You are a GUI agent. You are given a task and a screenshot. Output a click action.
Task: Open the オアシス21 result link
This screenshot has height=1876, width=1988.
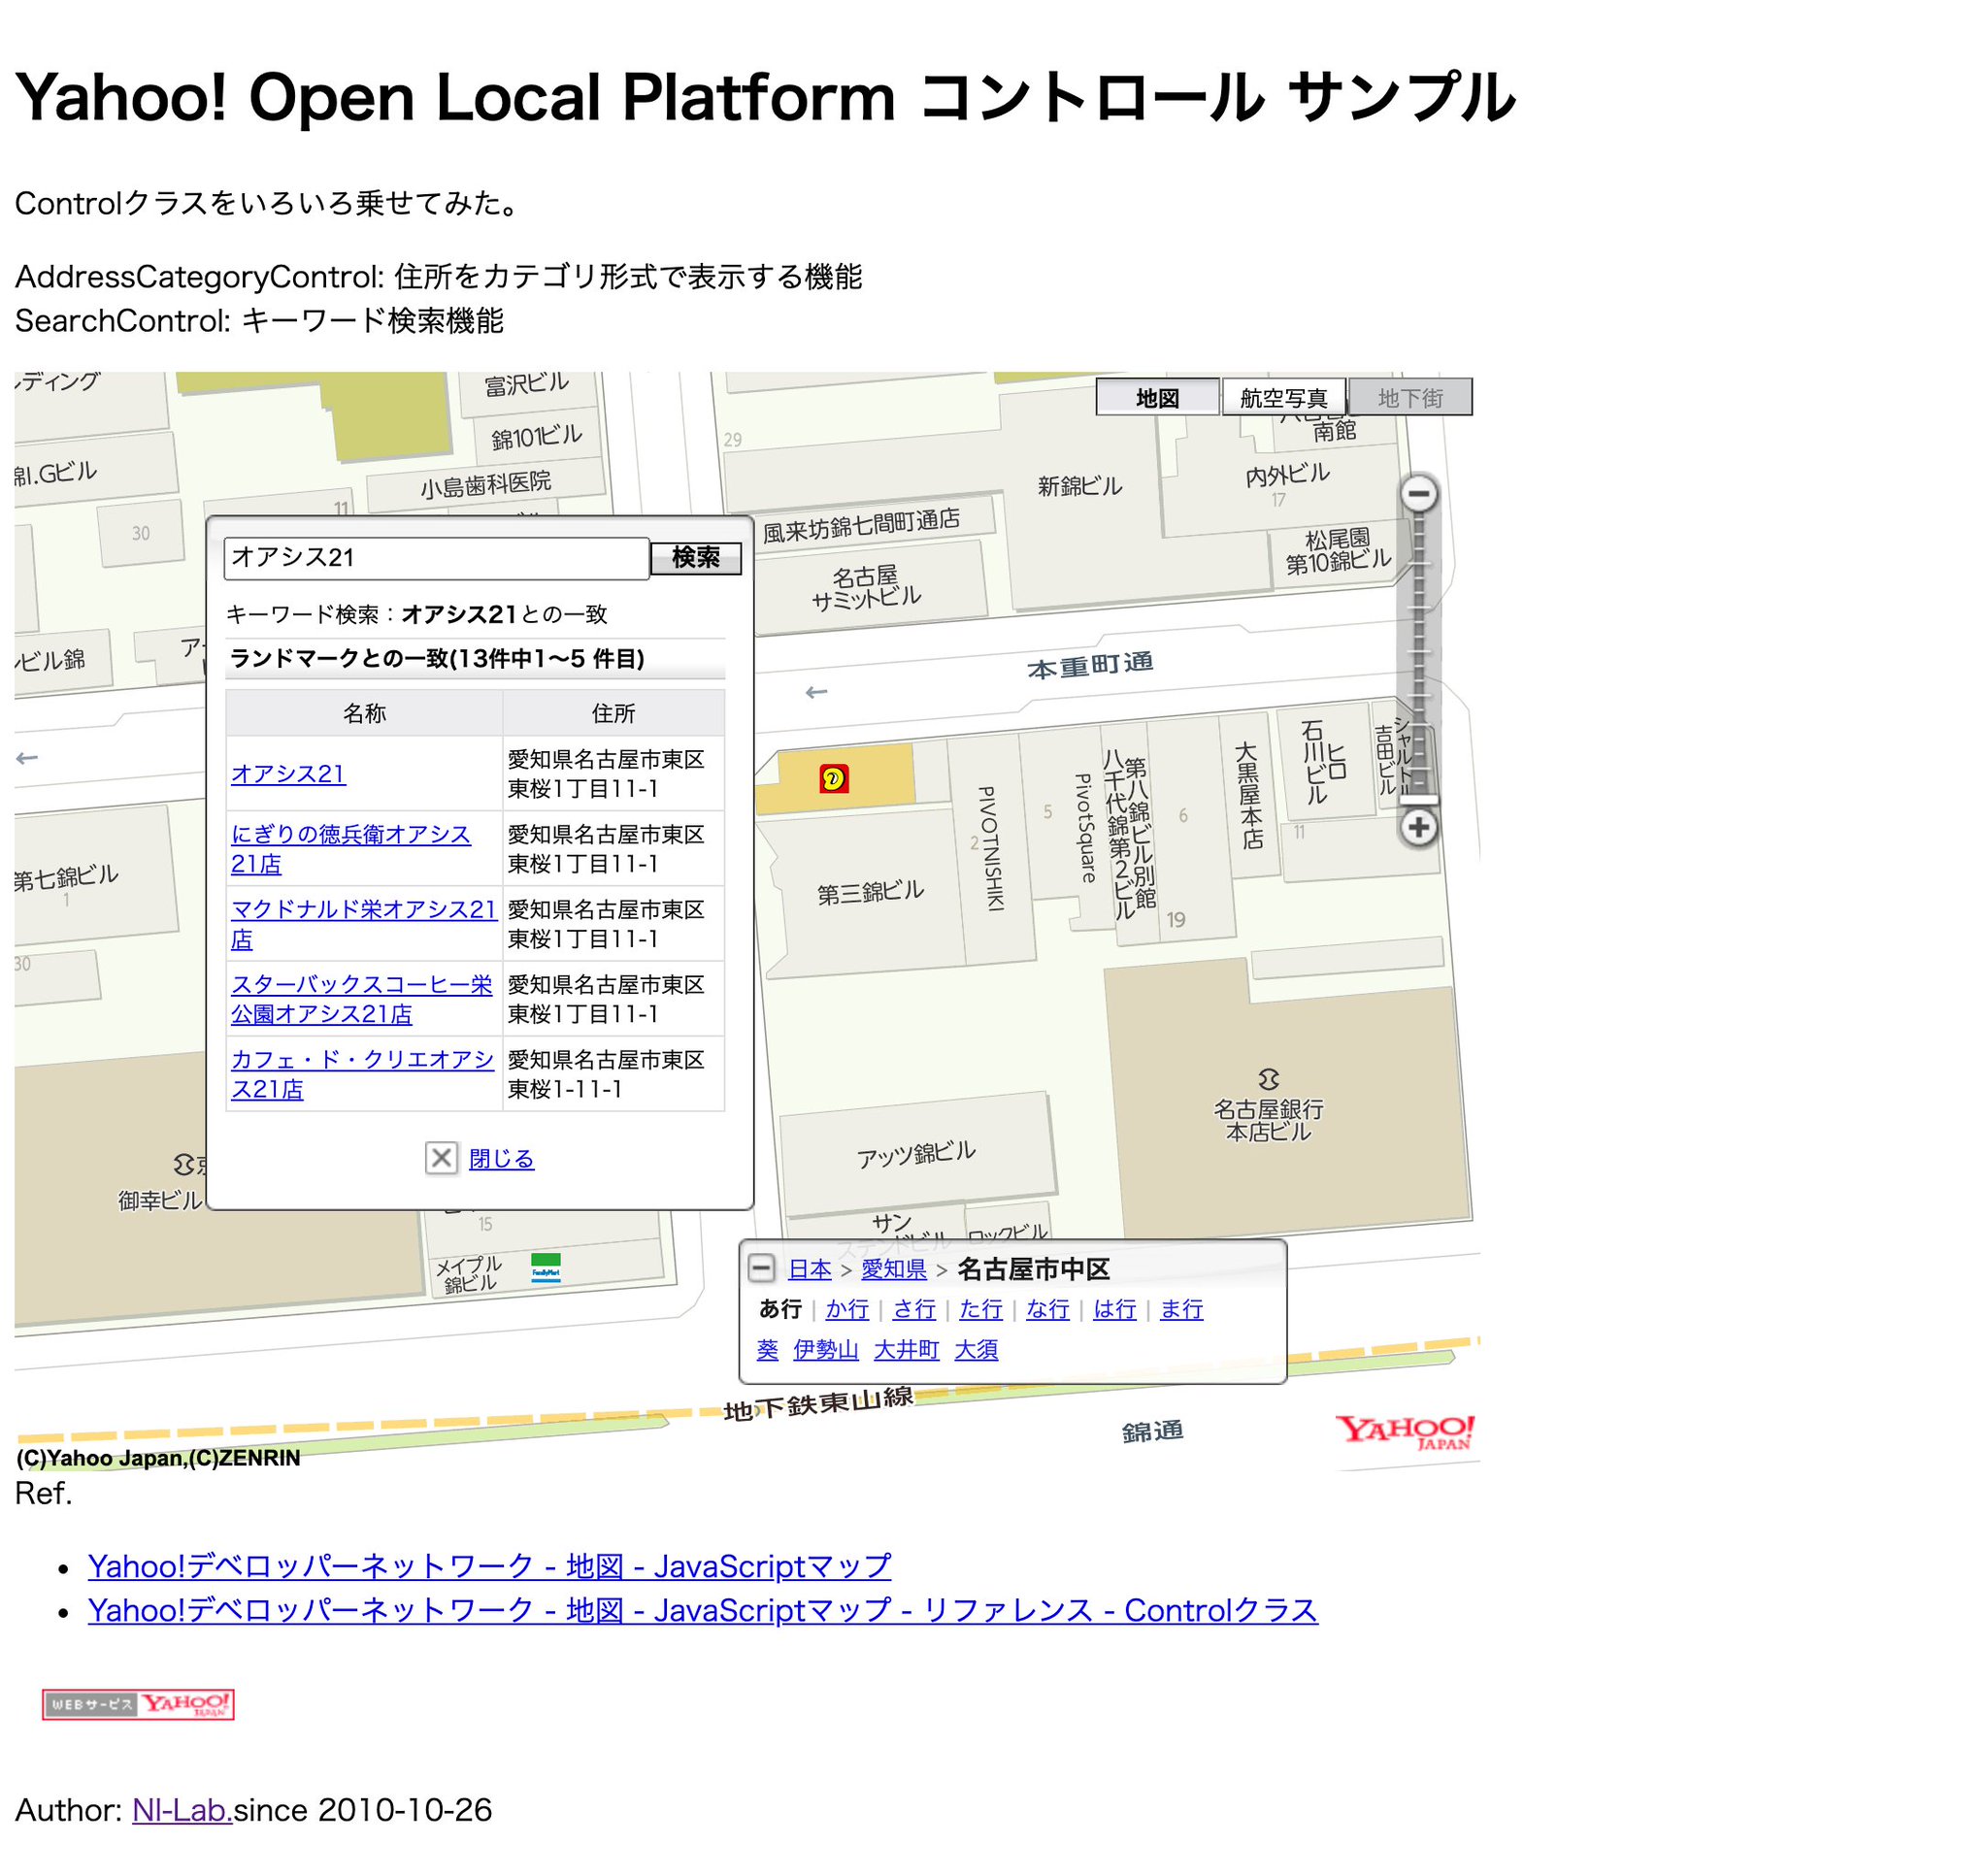pyautogui.click(x=288, y=774)
